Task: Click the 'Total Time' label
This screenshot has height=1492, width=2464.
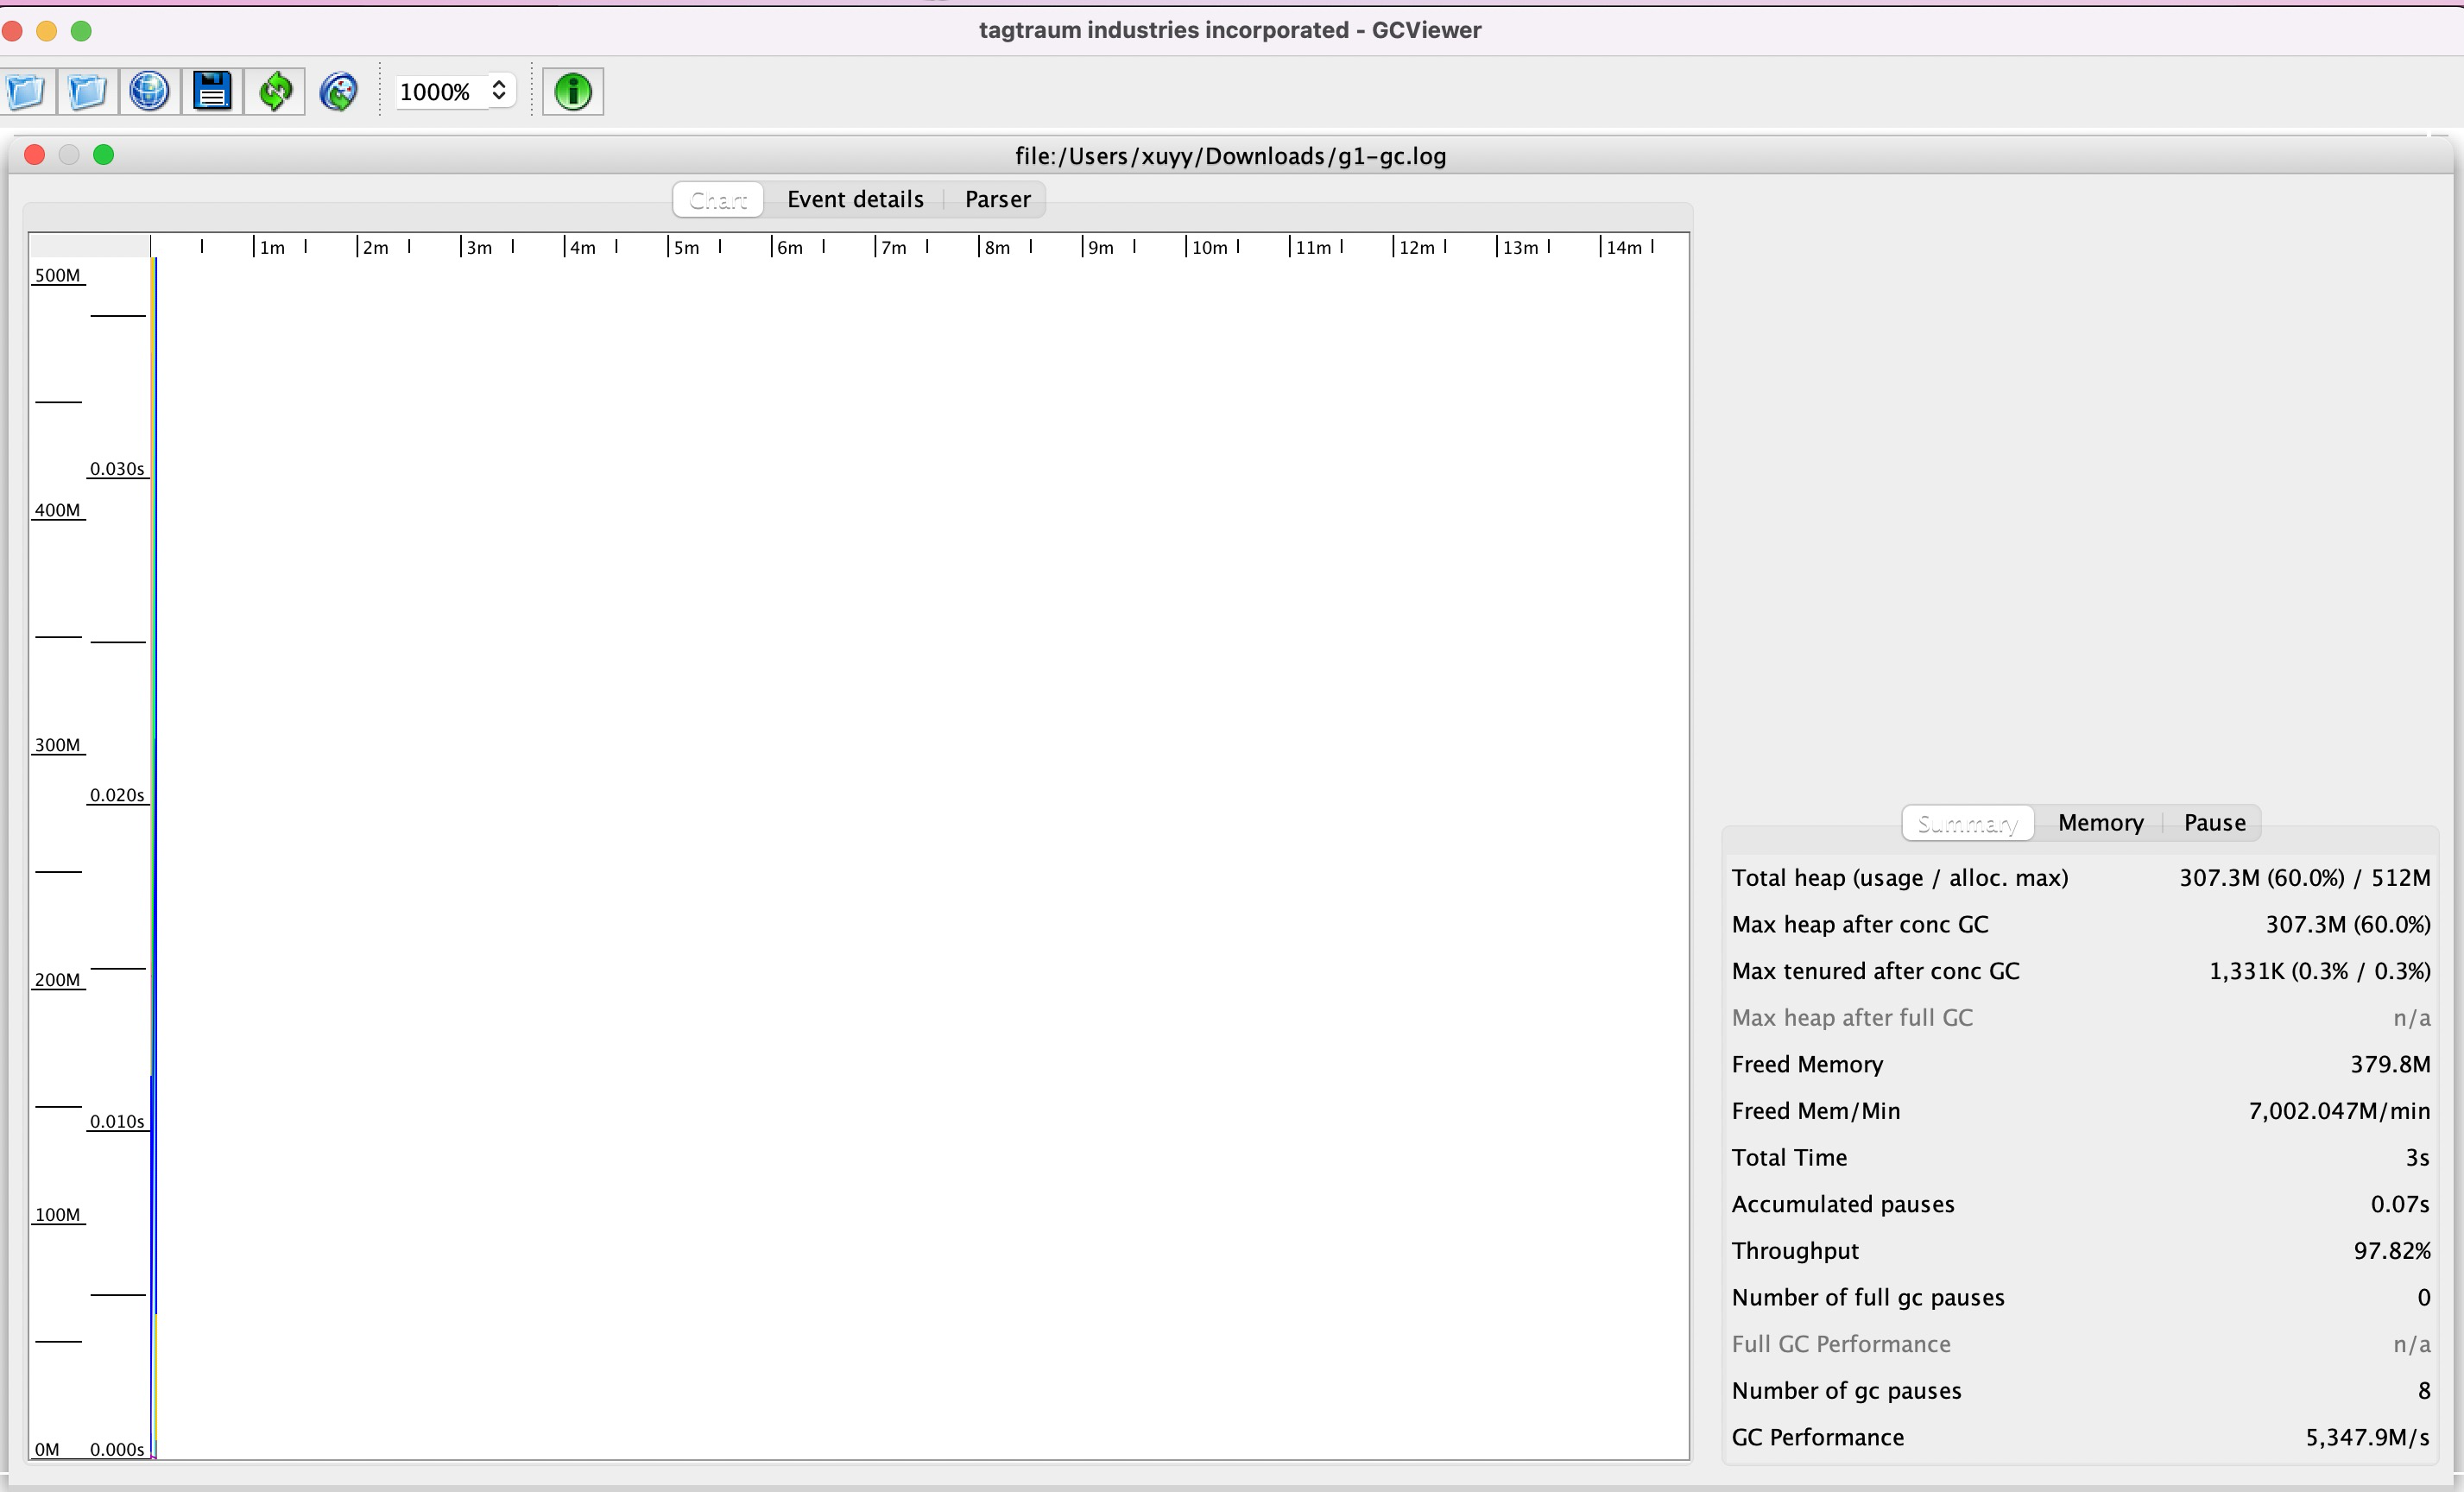Action: (1789, 1158)
